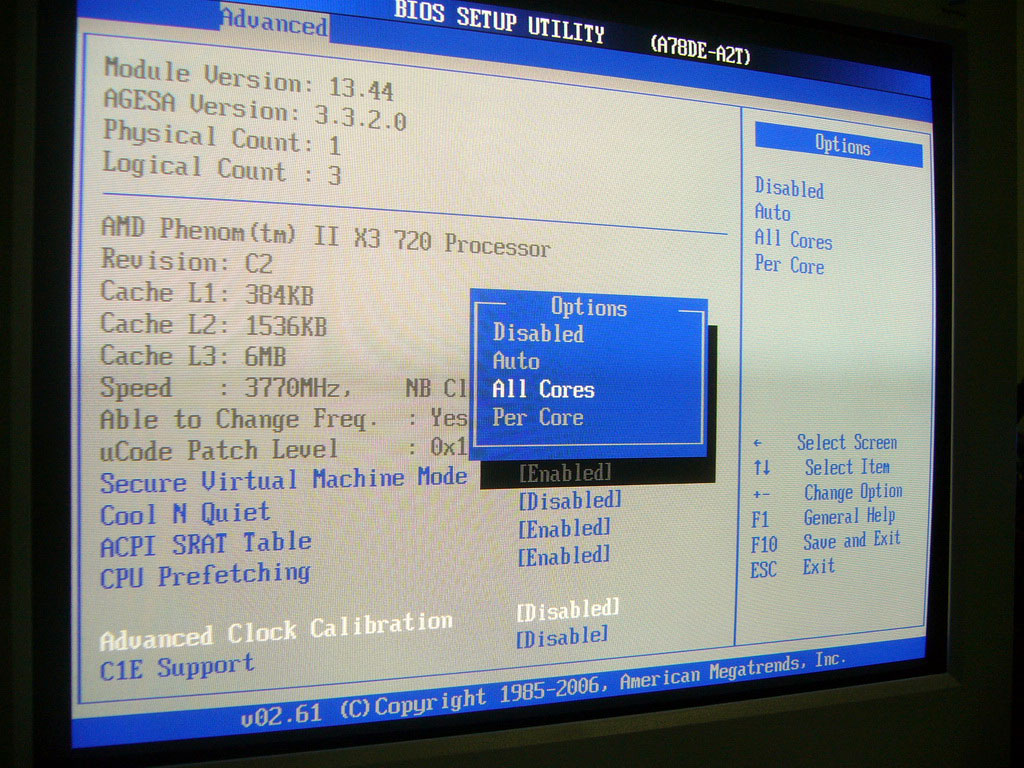Open the [Enabled] value beside CPU Prefetching
1024x768 pixels.
564,556
